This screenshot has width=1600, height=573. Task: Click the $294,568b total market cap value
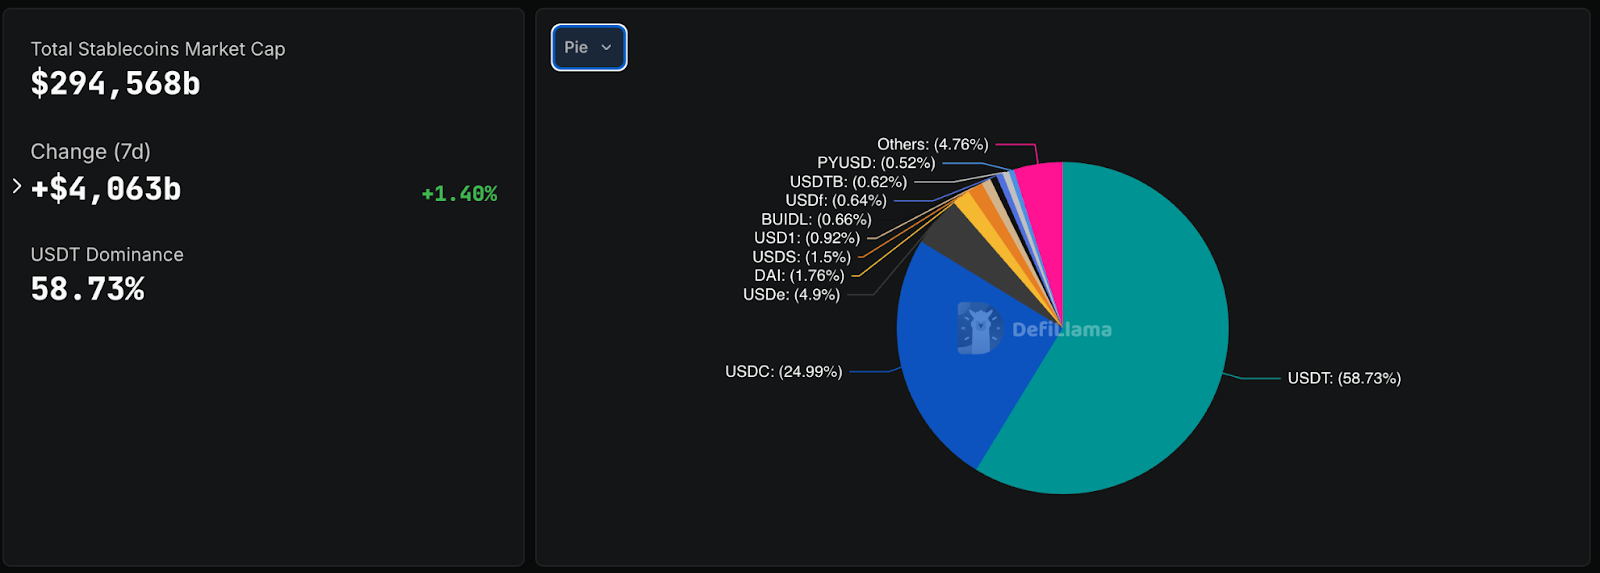(x=116, y=84)
